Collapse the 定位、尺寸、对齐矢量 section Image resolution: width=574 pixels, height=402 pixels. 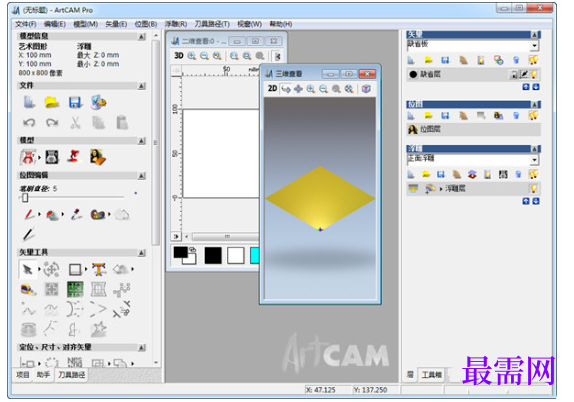pos(142,347)
